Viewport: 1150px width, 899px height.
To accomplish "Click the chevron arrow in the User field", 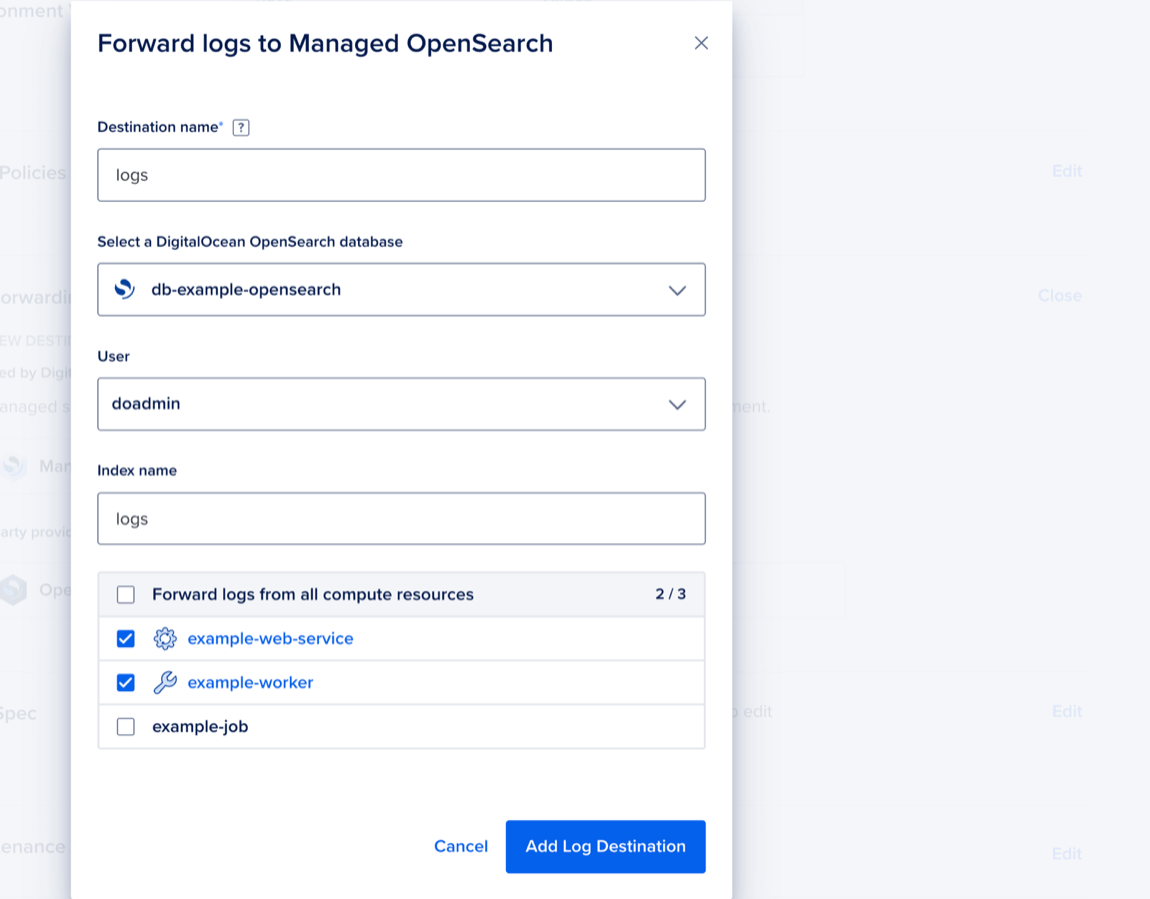I will (x=677, y=405).
